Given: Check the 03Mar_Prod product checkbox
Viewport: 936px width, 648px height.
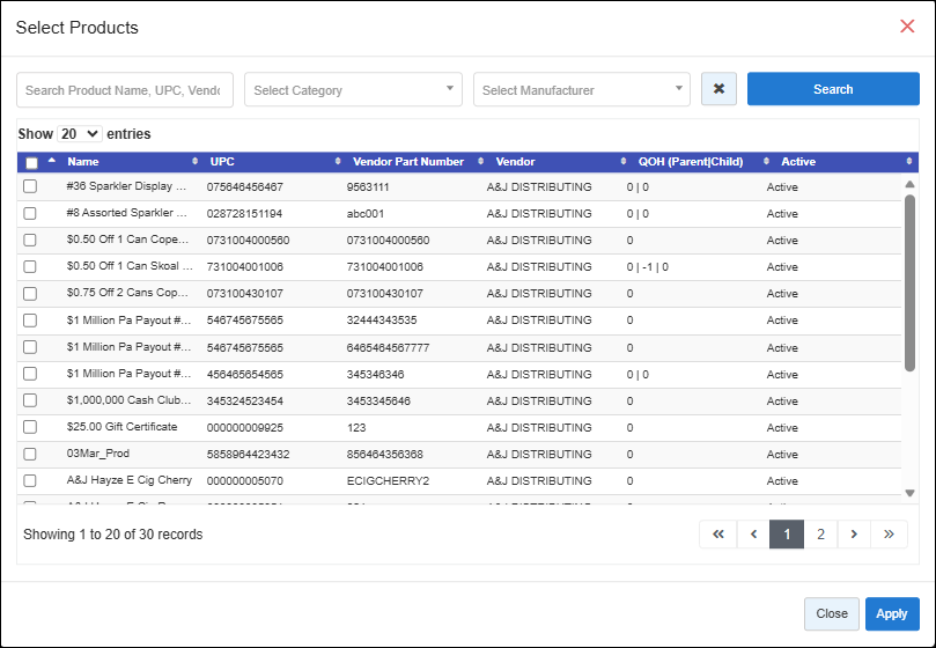Looking at the screenshot, I should pos(30,453).
